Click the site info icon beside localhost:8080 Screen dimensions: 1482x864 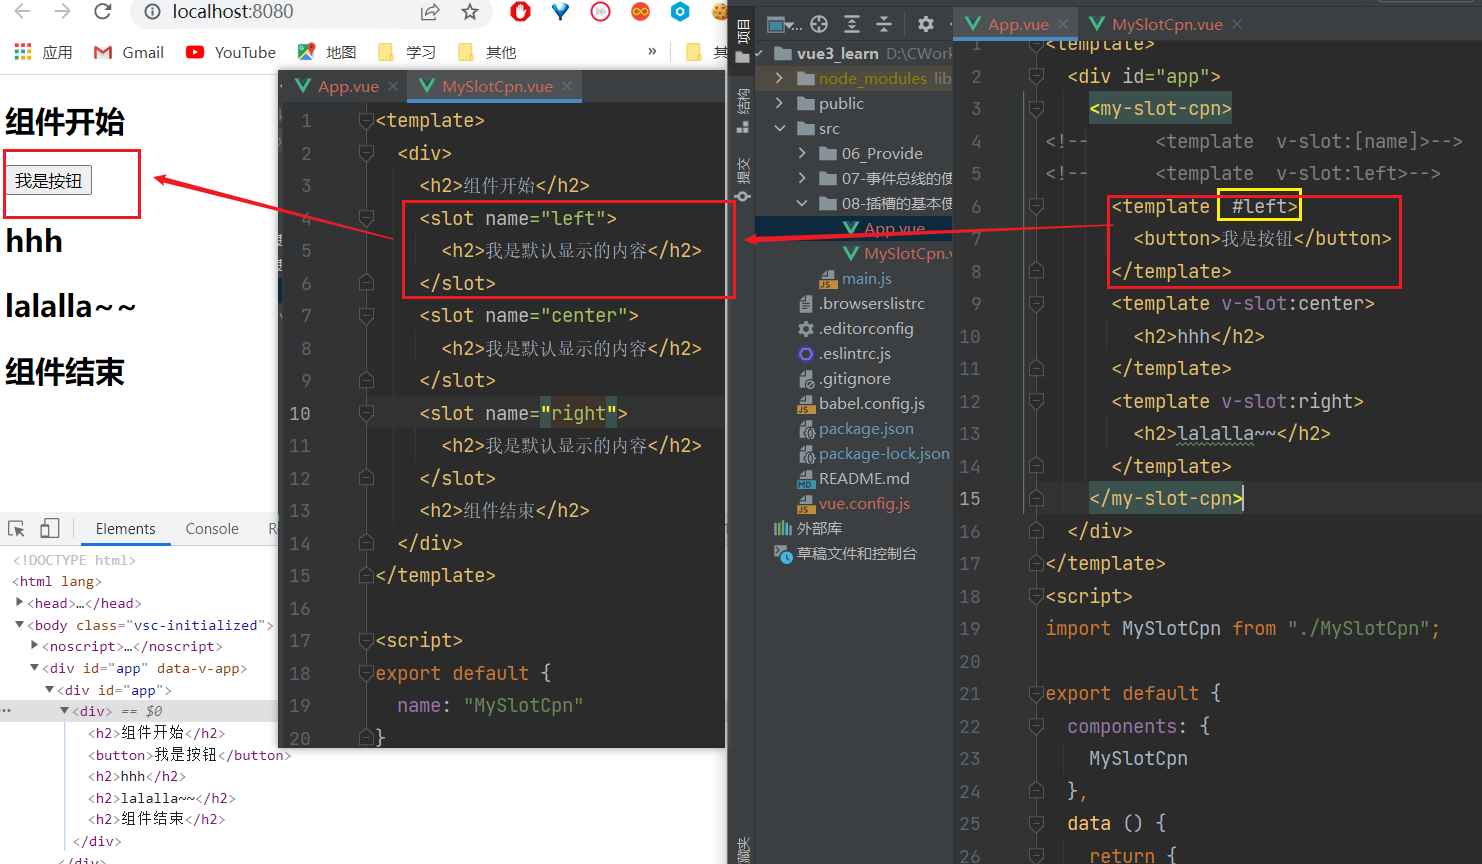(152, 12)
